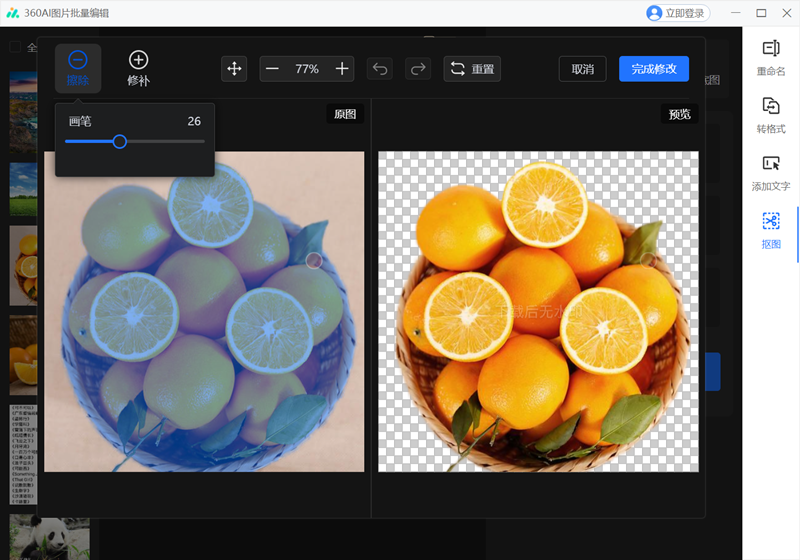Screen dimensions: 800x560
Task: Toggle the select-all checkbox at top left
Action: point(15,47)
